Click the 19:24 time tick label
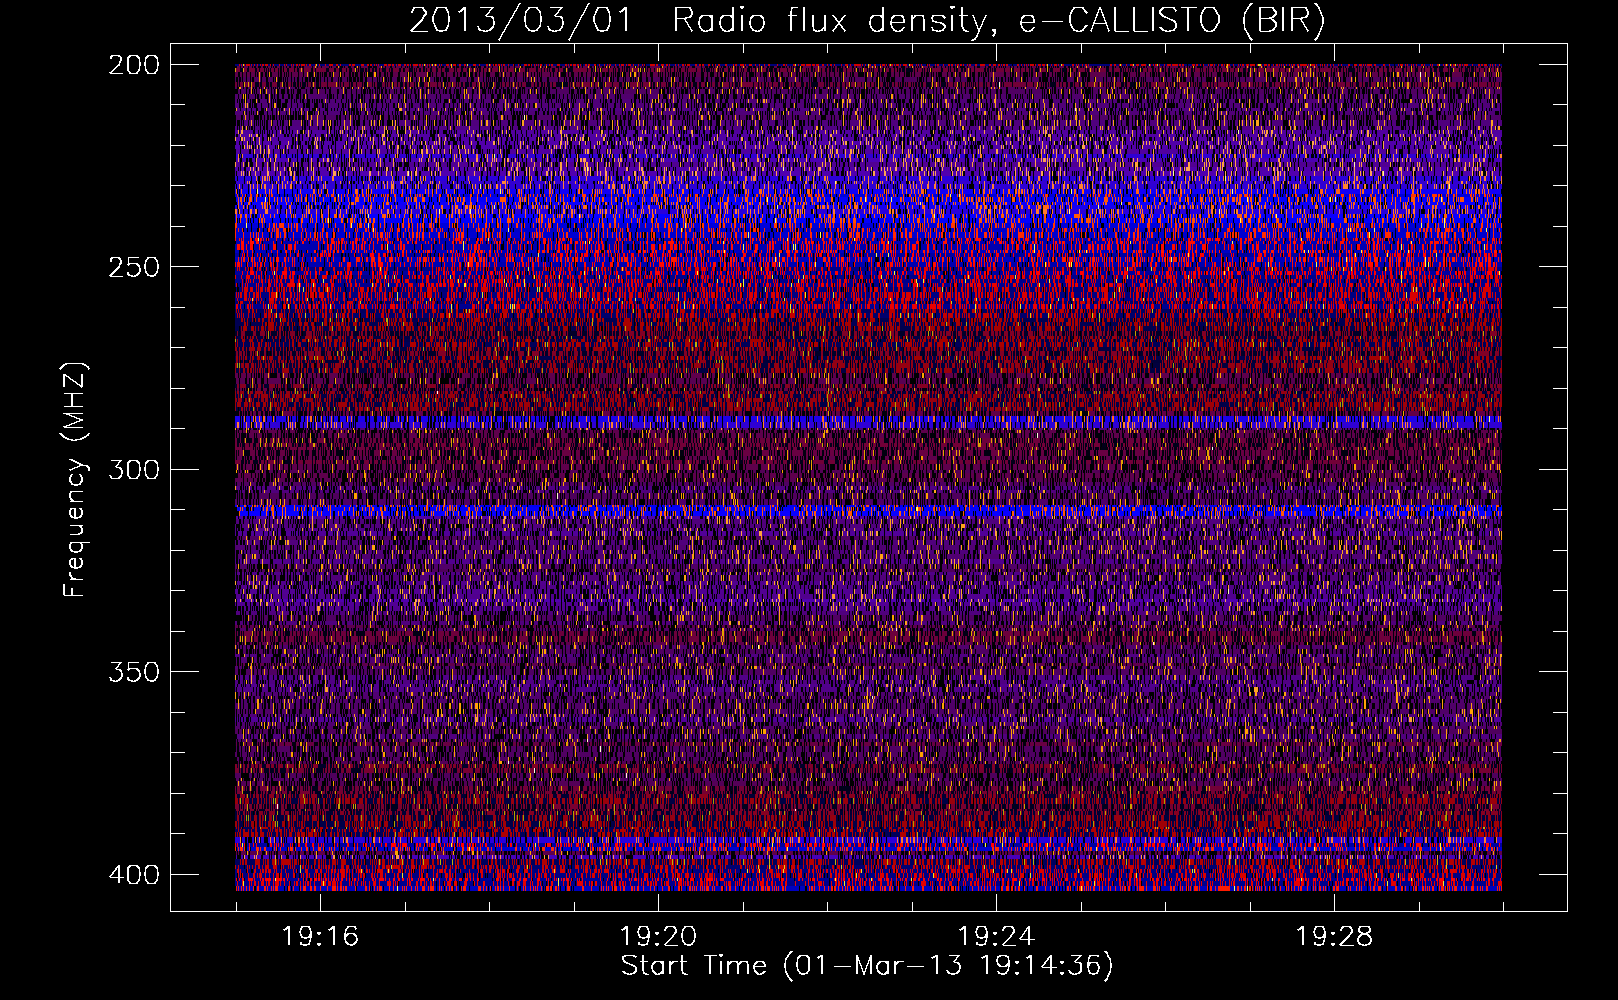The image size is (1618, 1000). click(996, 936)
